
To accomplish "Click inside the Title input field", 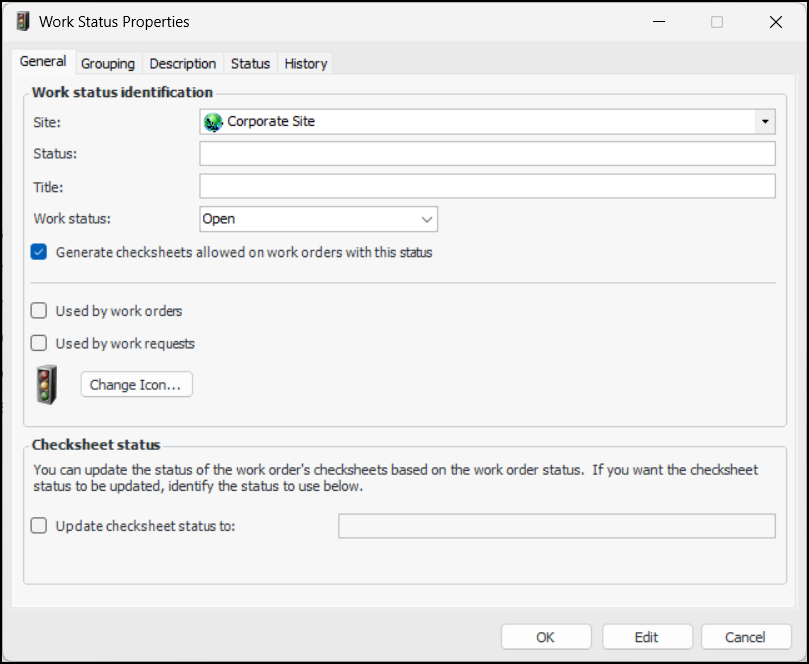I will tap(487, 187).
